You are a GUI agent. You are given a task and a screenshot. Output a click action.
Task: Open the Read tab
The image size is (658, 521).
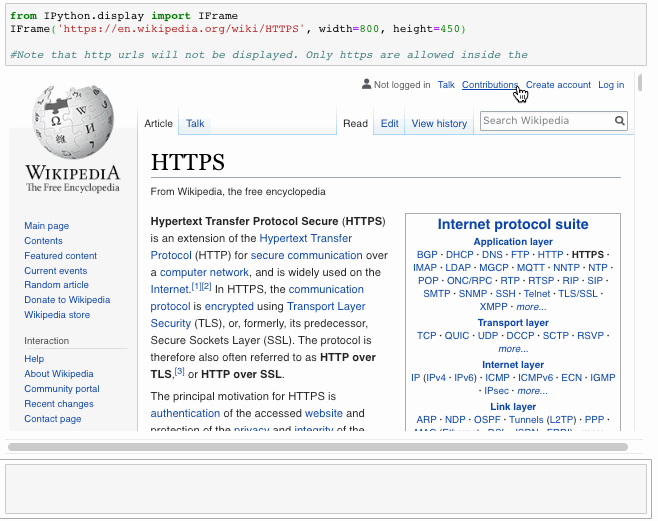(x=356, y=124)
